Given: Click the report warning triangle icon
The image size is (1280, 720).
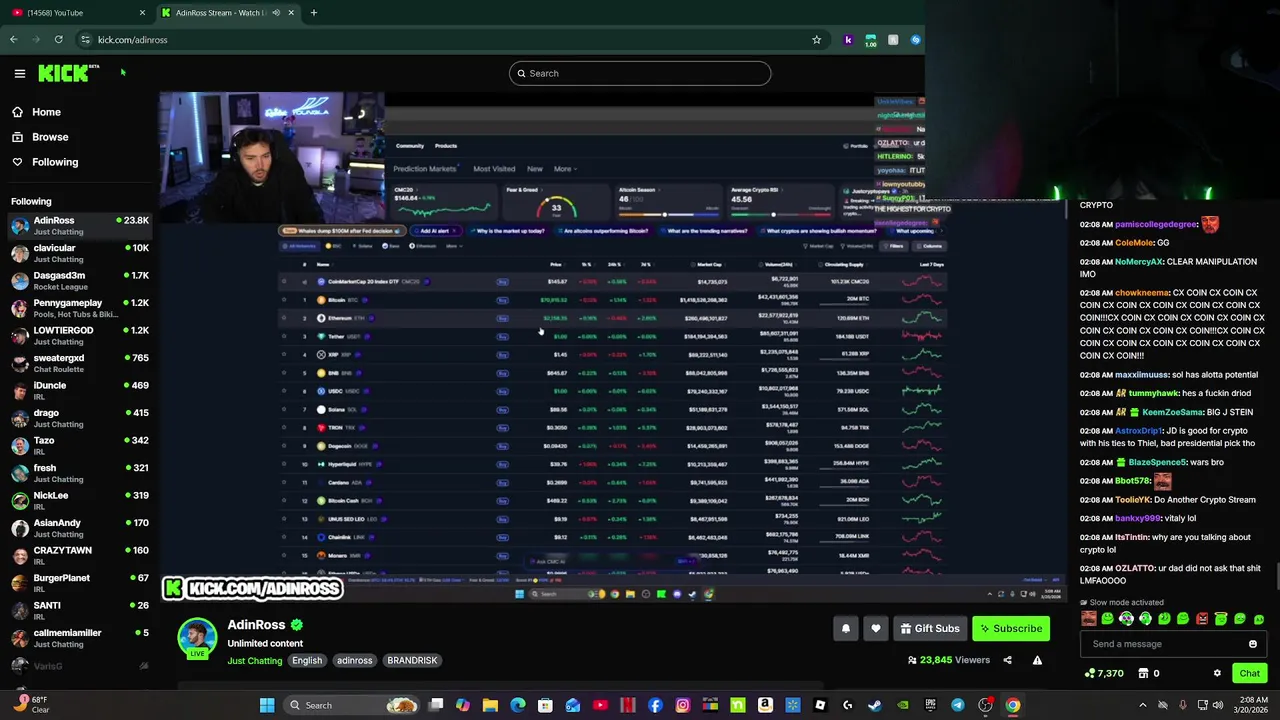Looking at the screenshot, I should pyautogui.click(x=1037, y=660).
